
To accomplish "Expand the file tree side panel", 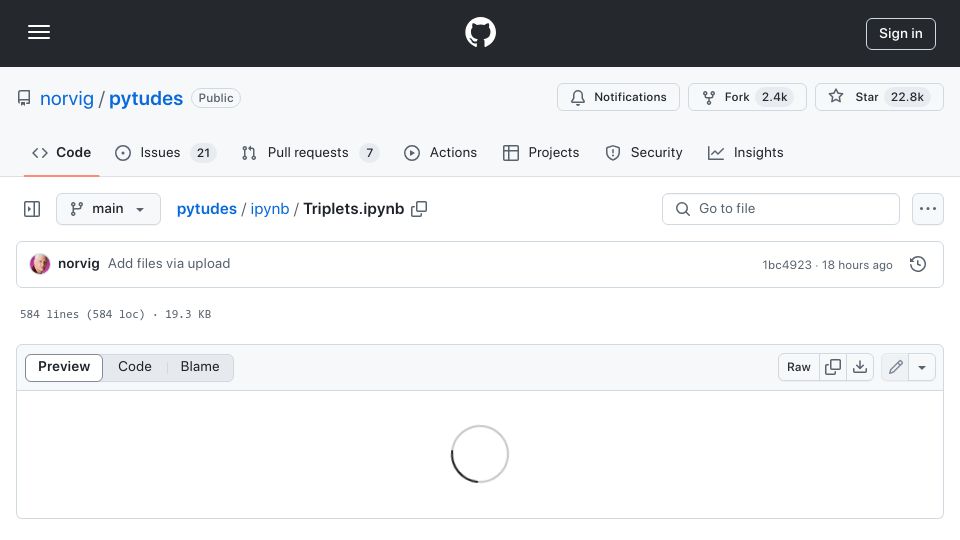I will 32,209.
